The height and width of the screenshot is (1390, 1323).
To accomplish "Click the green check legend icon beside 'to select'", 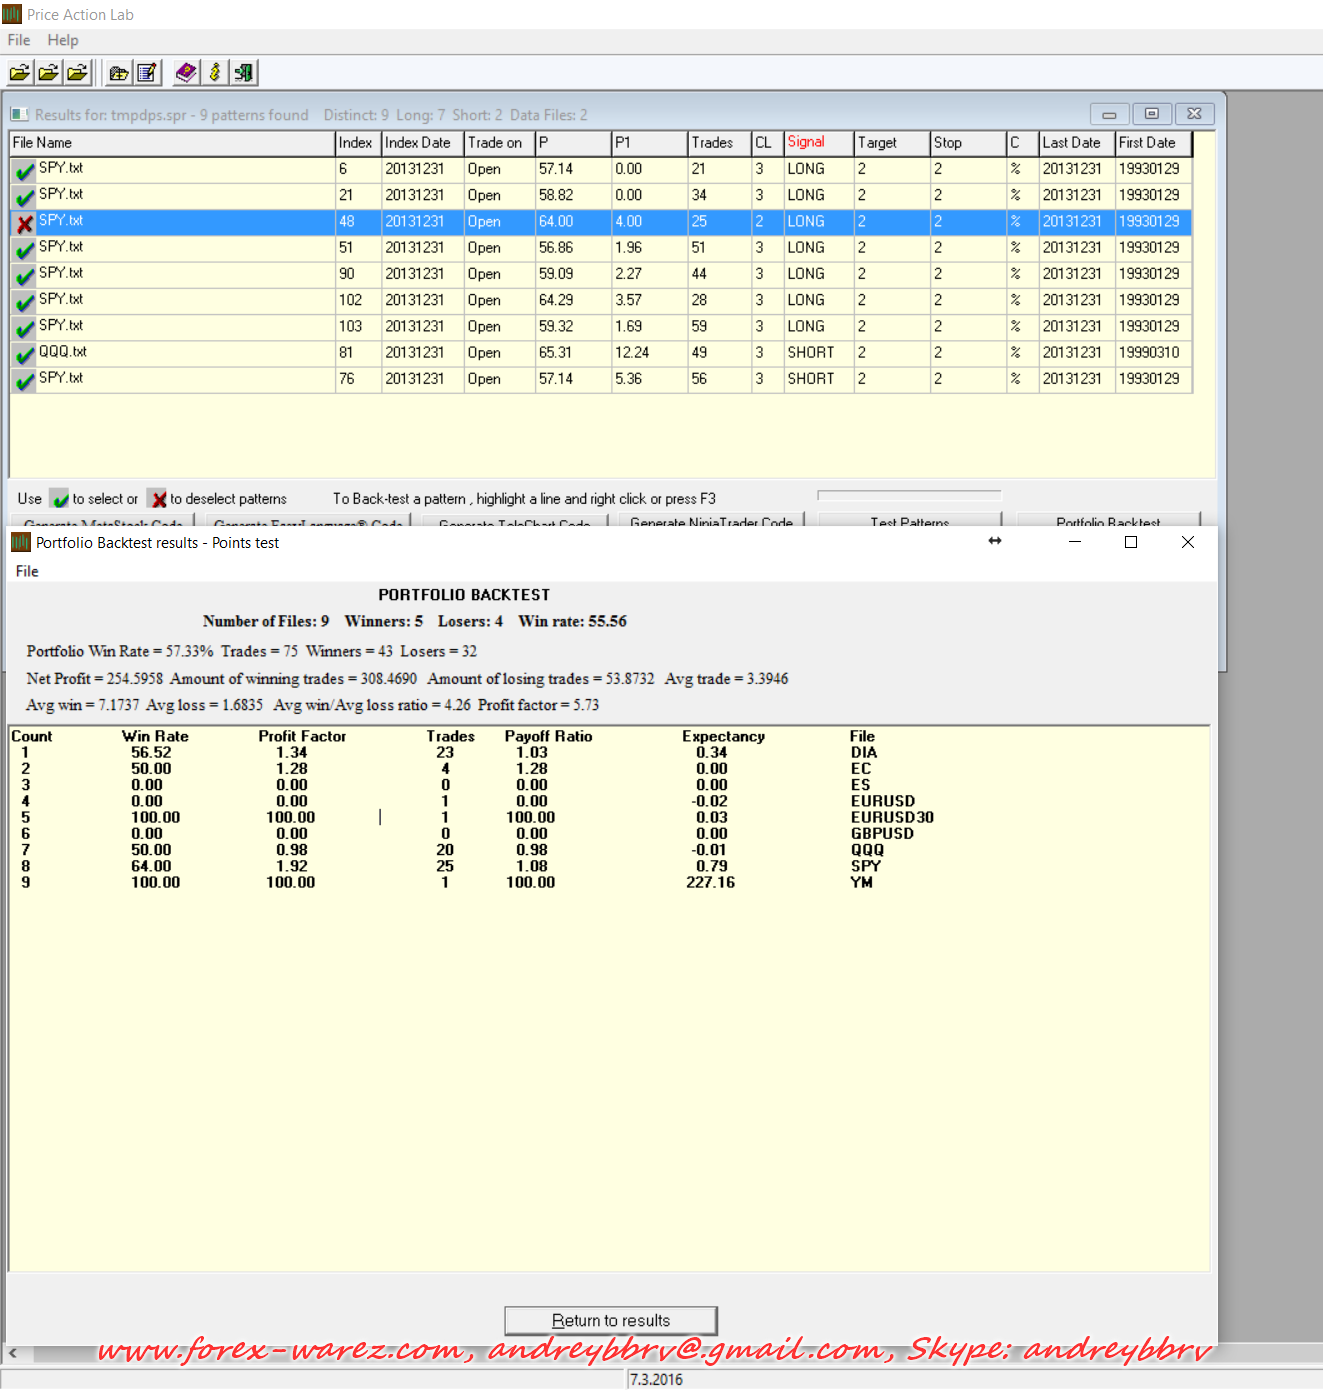I will pyautogui.click(x=60, y=499).
